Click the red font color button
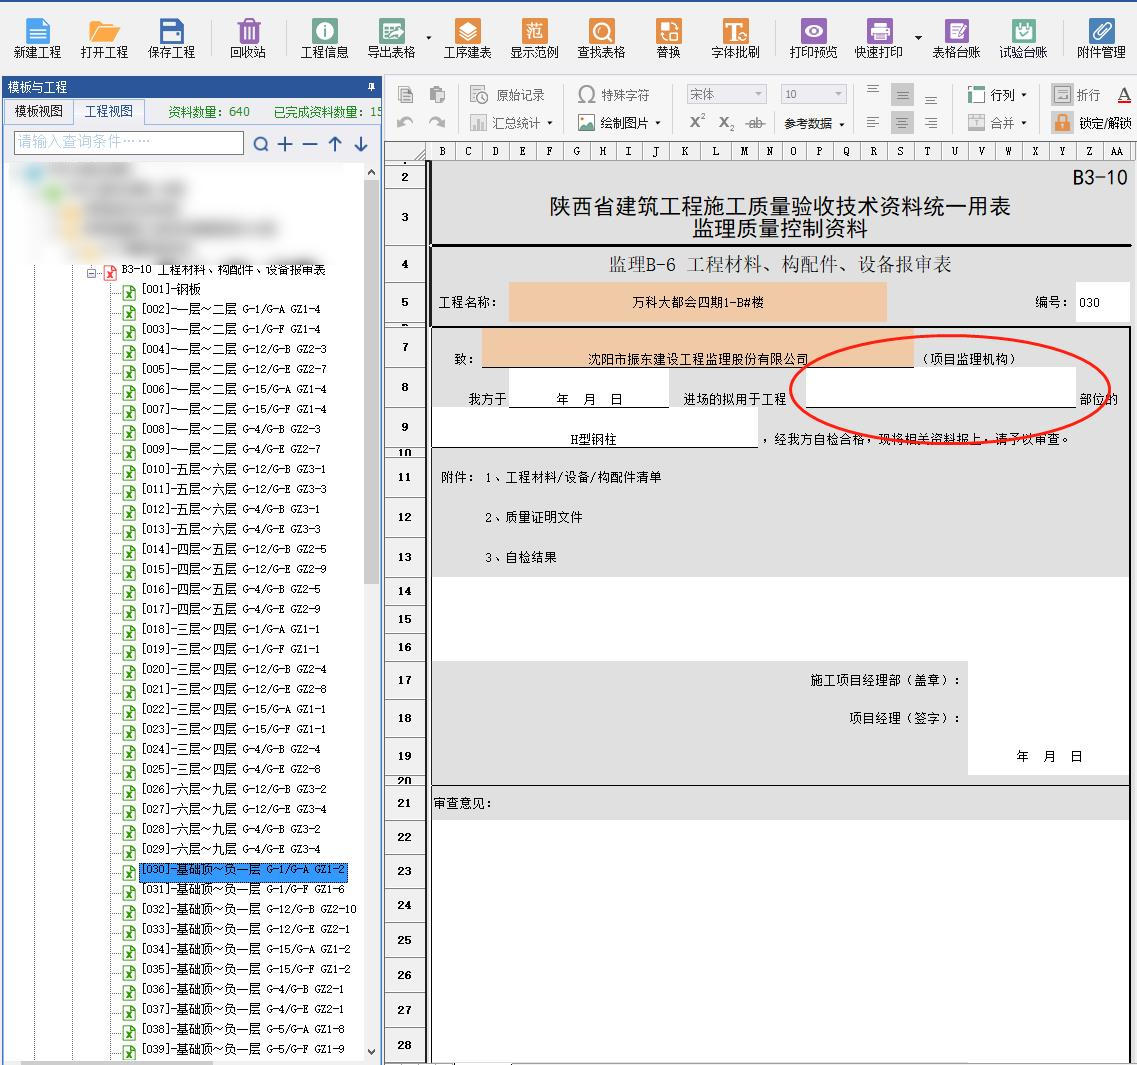 (1123, 95)
